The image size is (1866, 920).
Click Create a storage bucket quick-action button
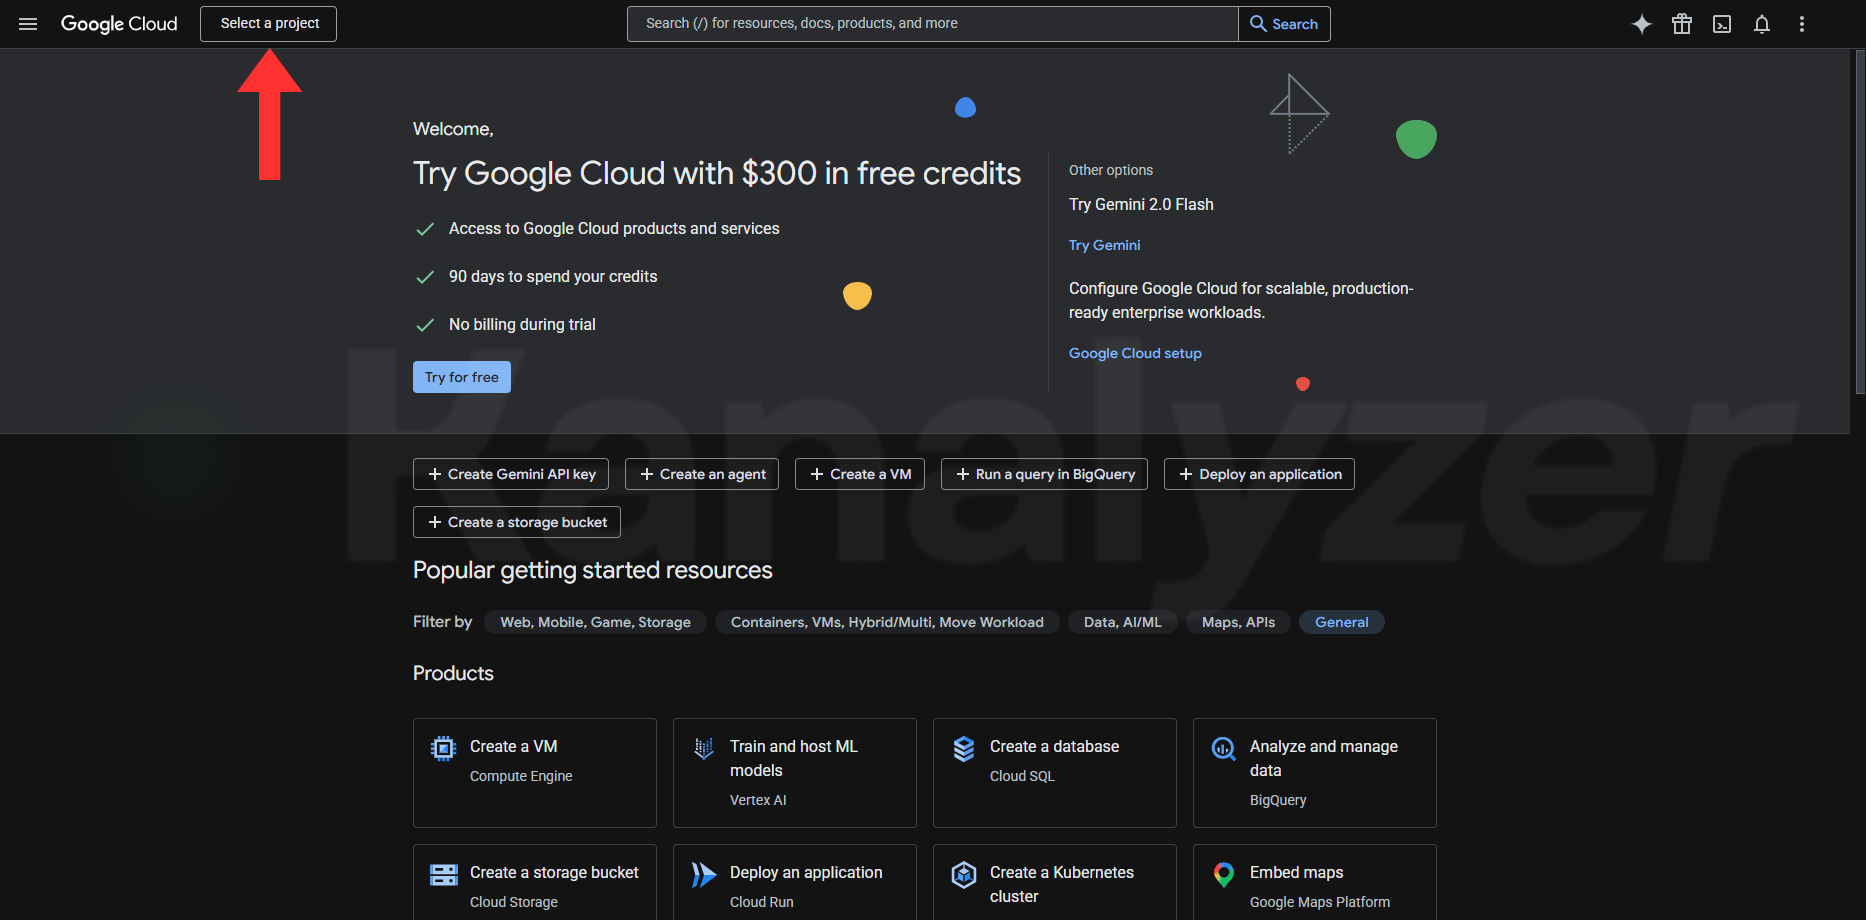click(x=517, y=522)
